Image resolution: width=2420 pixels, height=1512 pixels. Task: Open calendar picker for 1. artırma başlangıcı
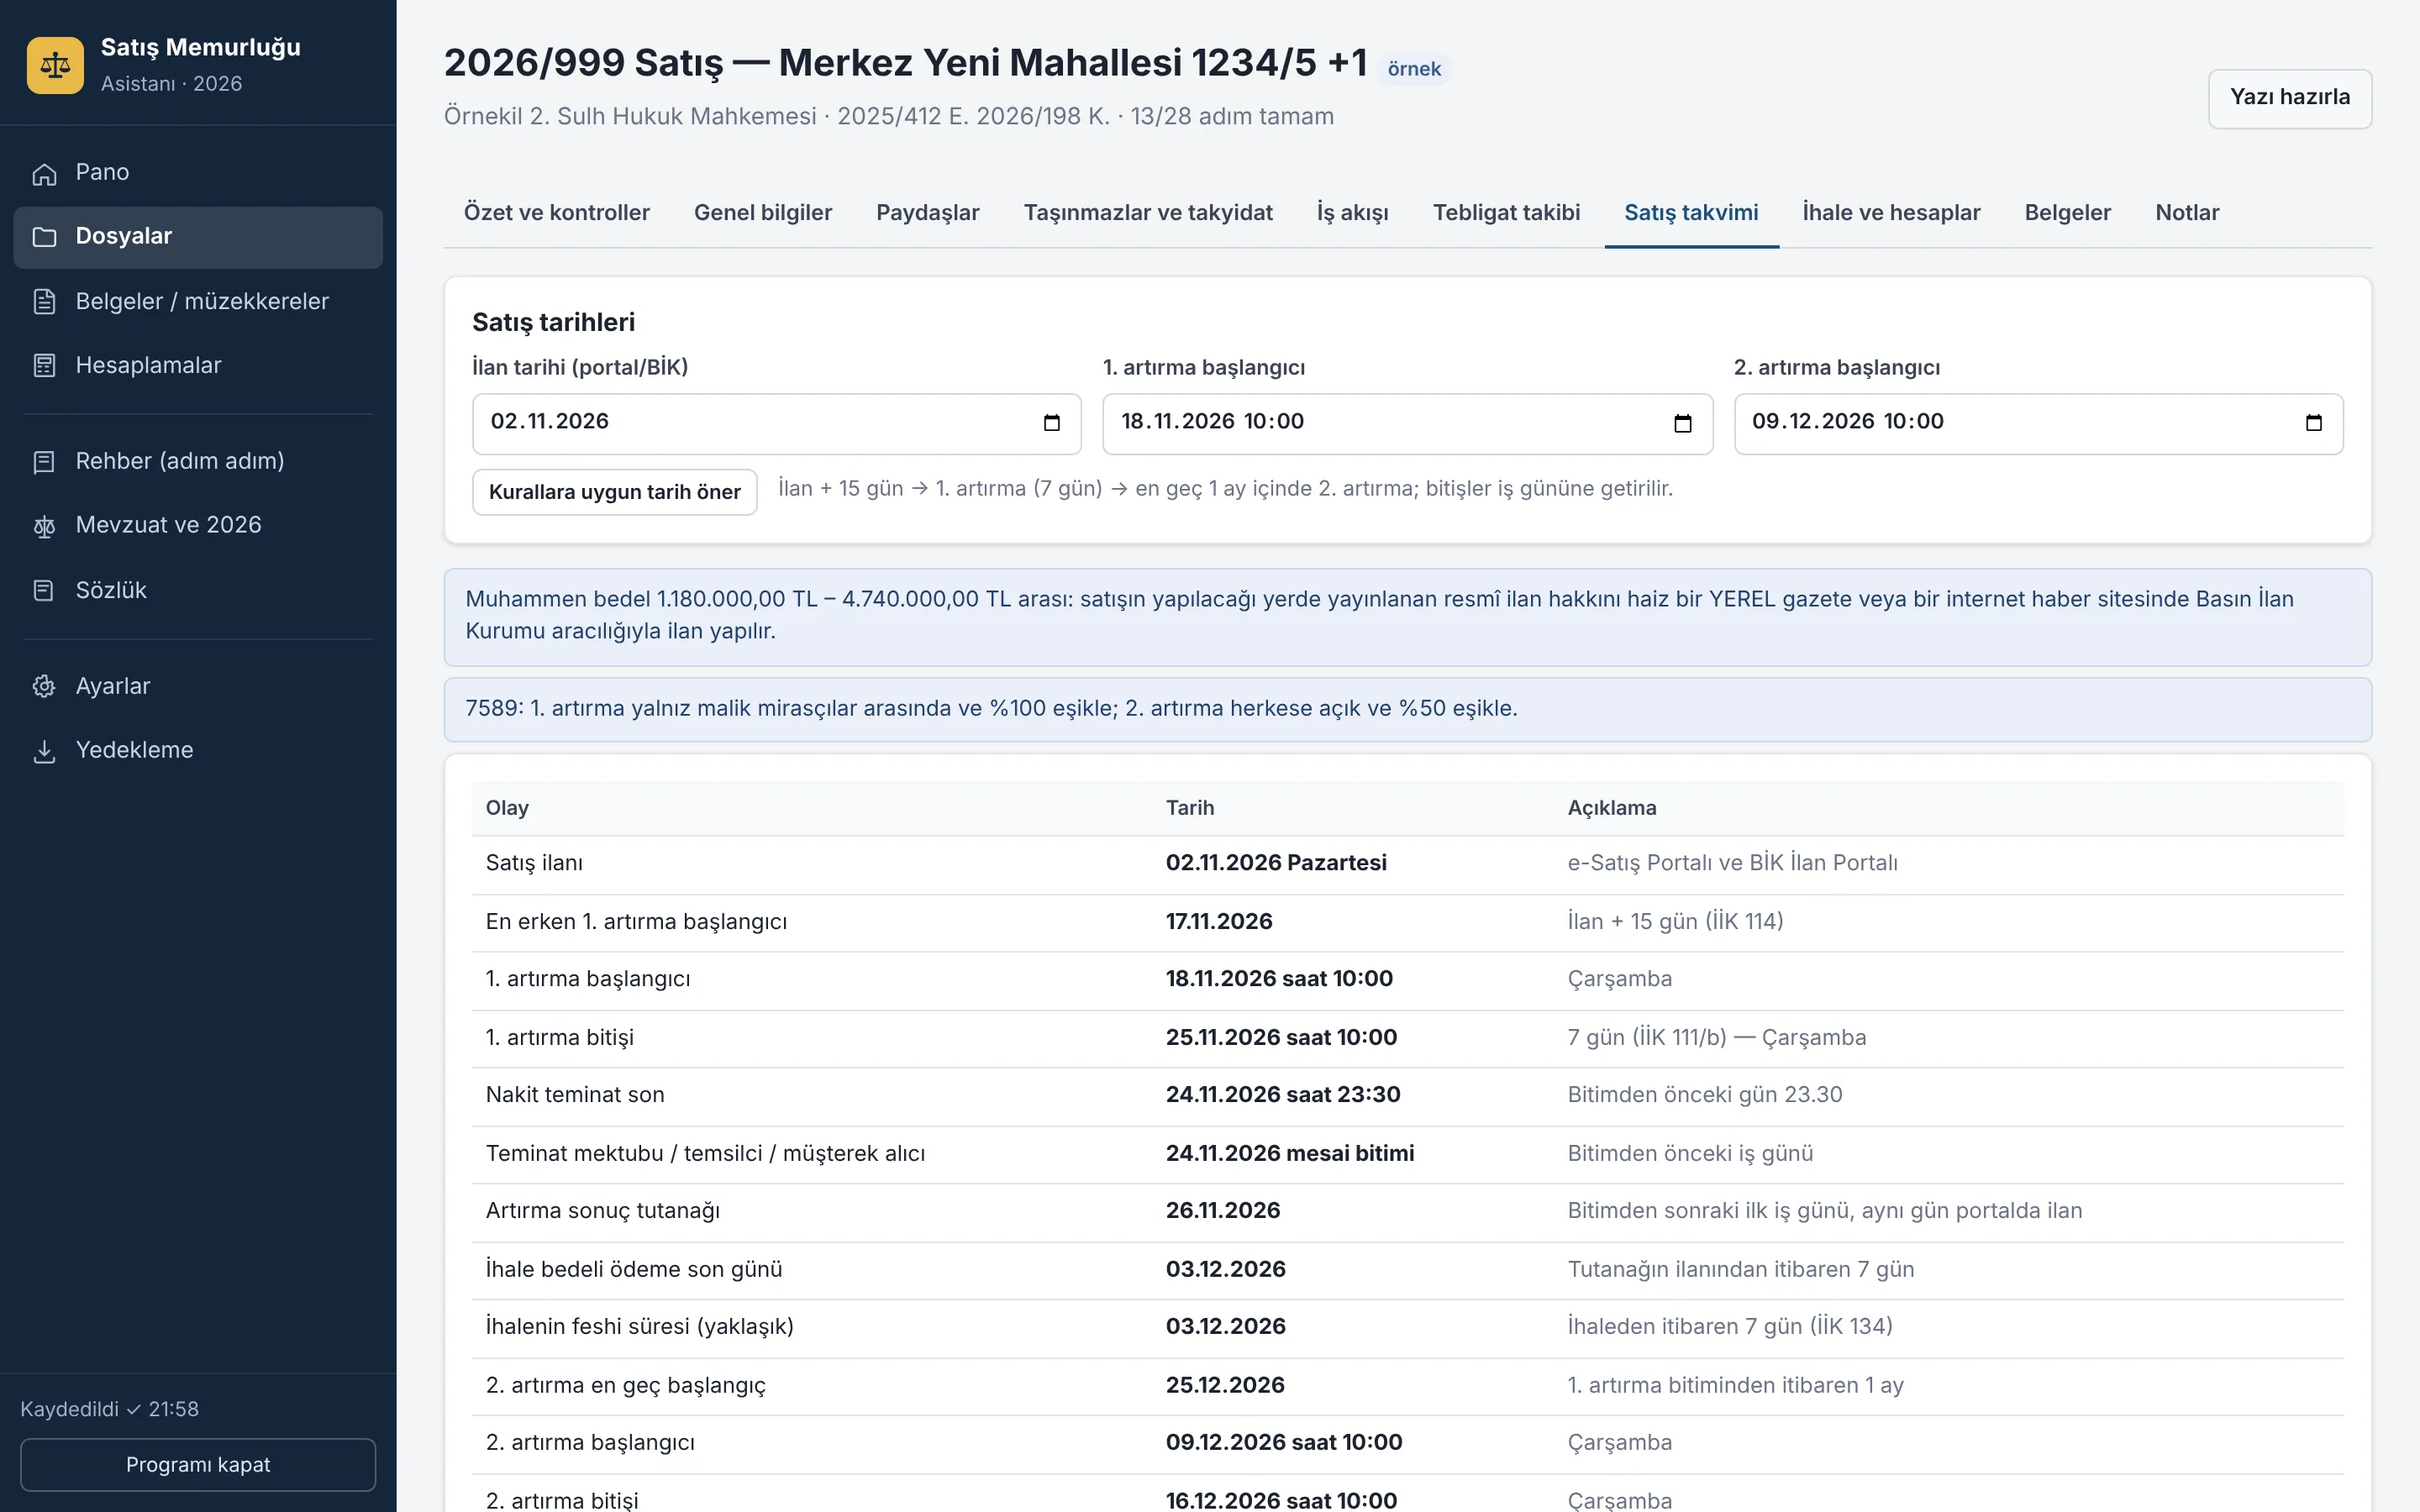click(x=1683, y=423)
